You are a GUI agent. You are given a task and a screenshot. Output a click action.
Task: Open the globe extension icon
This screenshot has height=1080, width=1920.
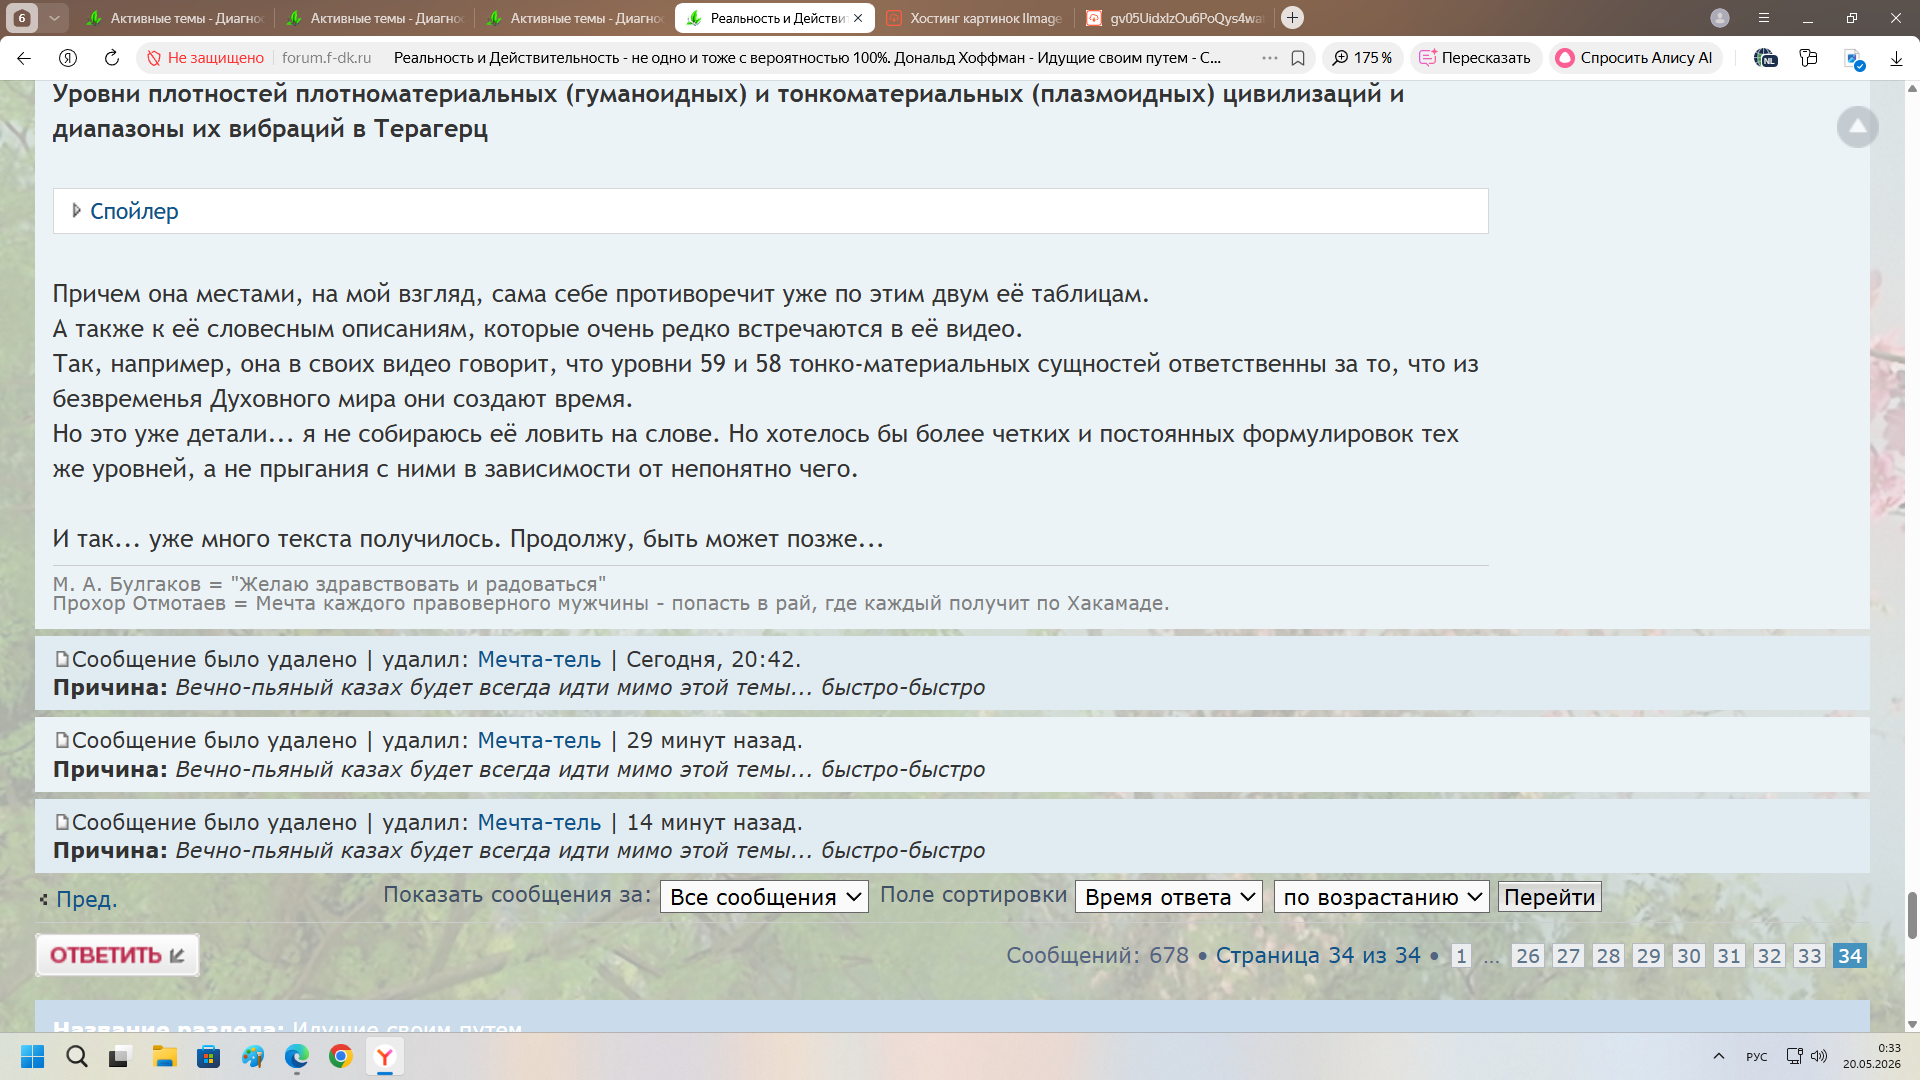coord(1765,58)
